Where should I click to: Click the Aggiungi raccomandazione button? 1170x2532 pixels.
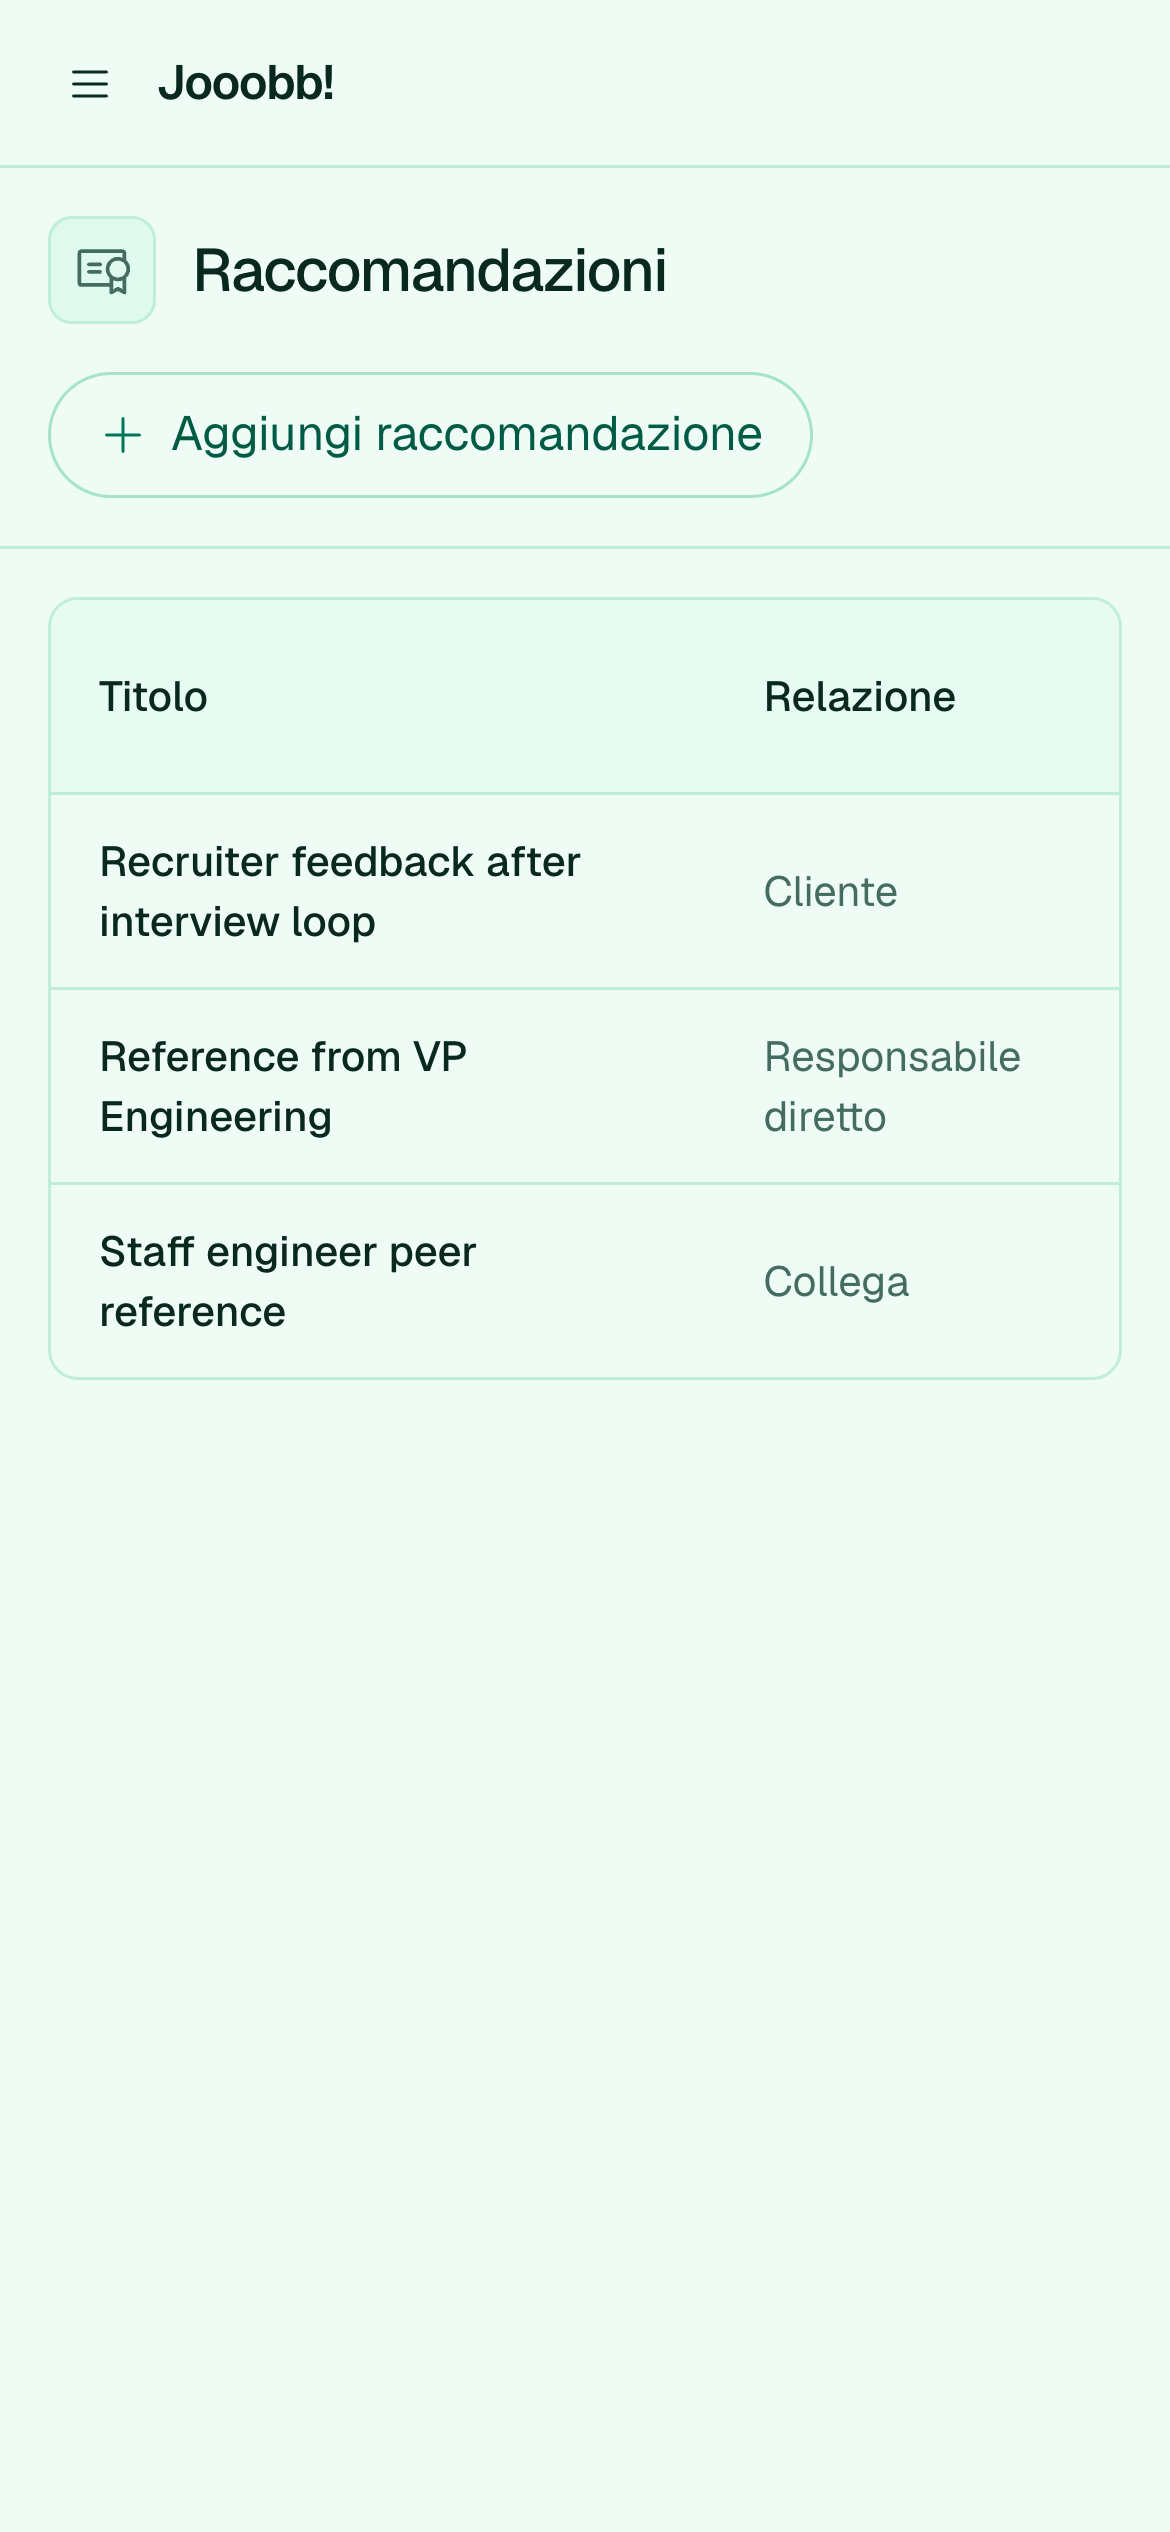[x=430, y=435]
